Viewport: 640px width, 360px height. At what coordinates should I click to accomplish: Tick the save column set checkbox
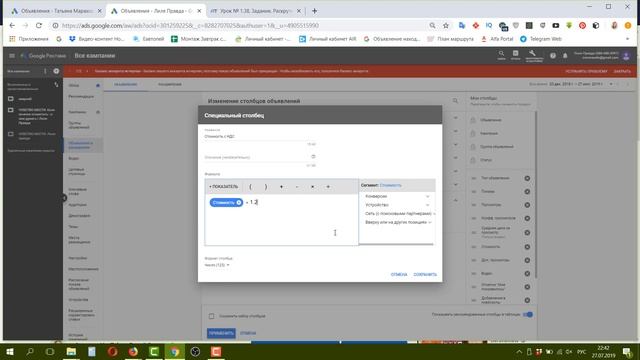coord(211,316)
